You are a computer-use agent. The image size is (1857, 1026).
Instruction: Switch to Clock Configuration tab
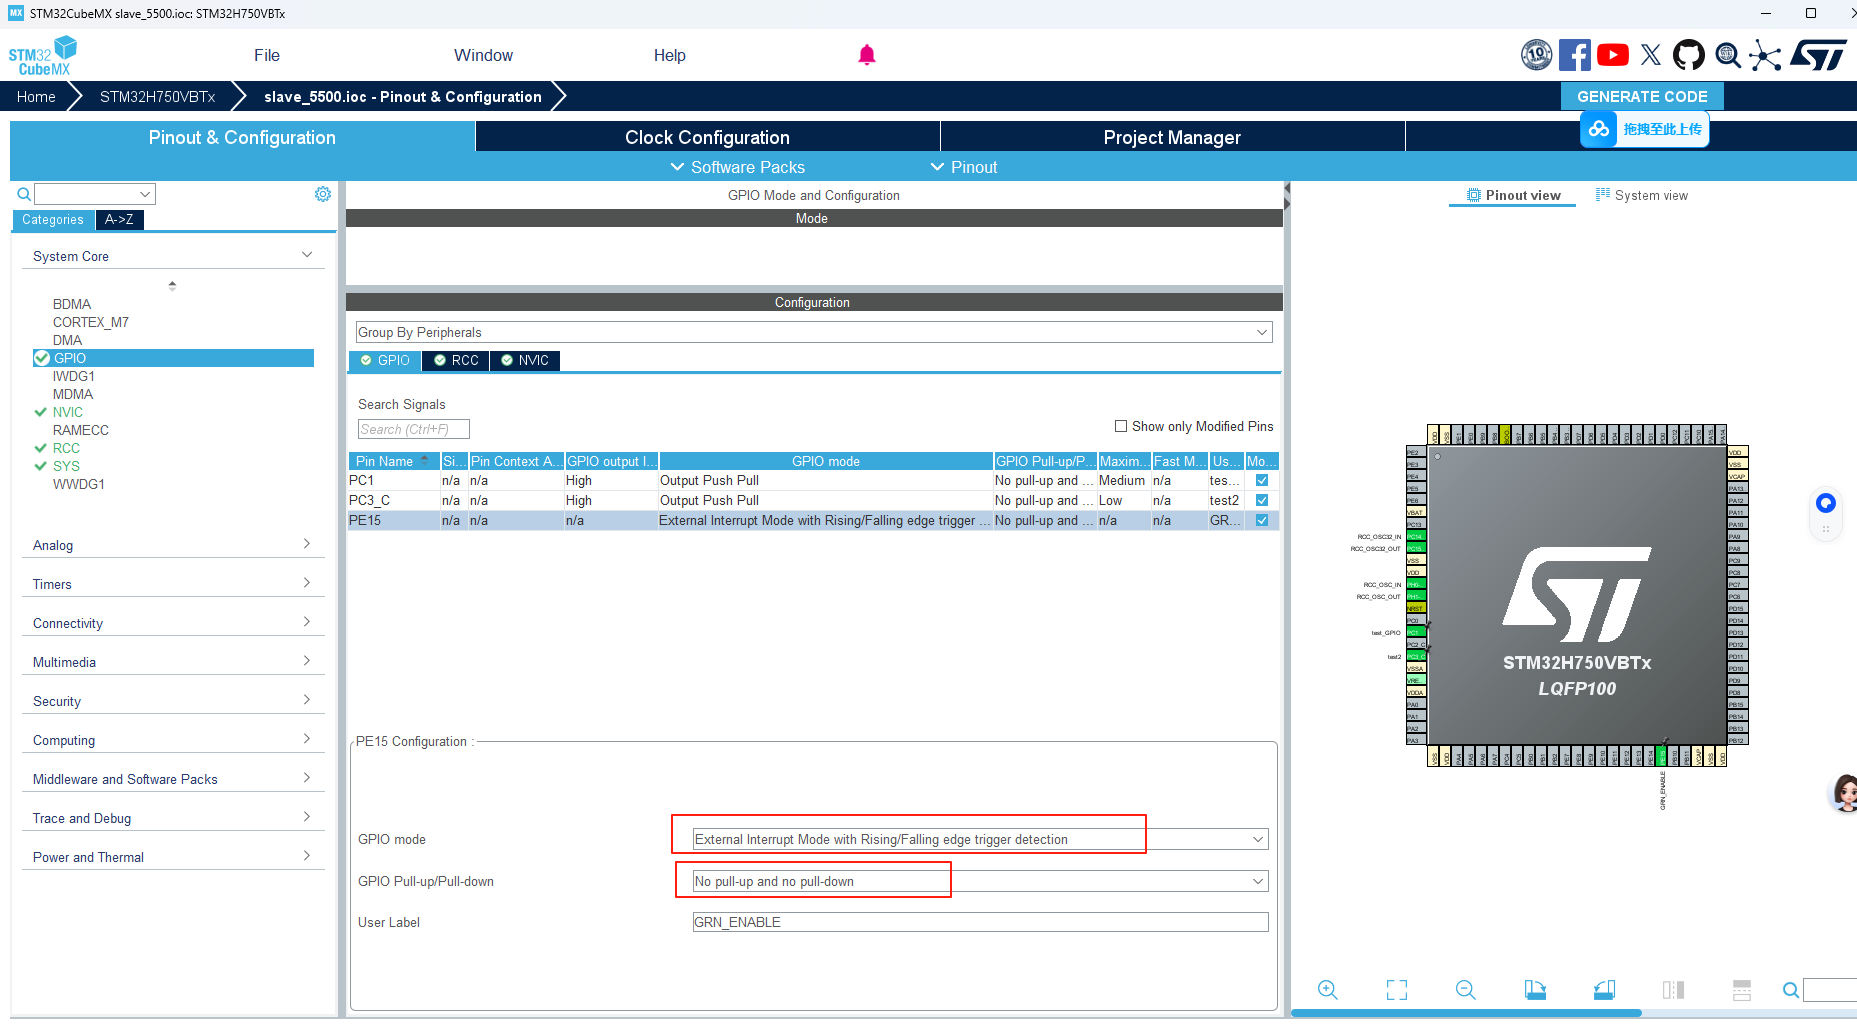[708, 137]
